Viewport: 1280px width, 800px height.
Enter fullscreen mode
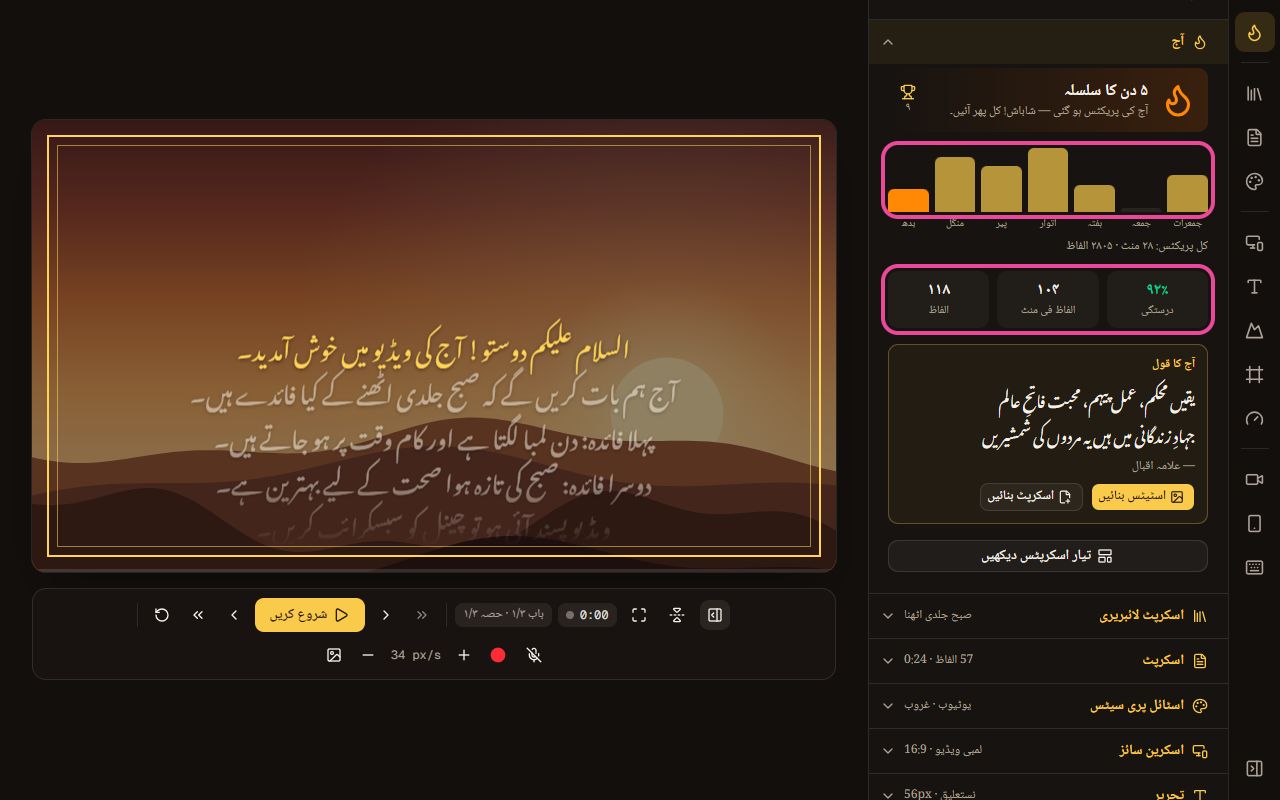[x=639, y=615]
